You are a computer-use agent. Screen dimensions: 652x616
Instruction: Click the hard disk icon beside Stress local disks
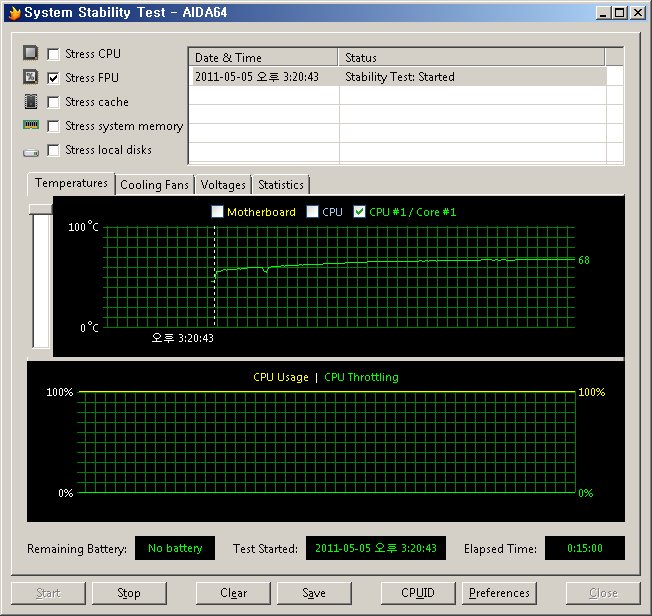coord(31,153)
